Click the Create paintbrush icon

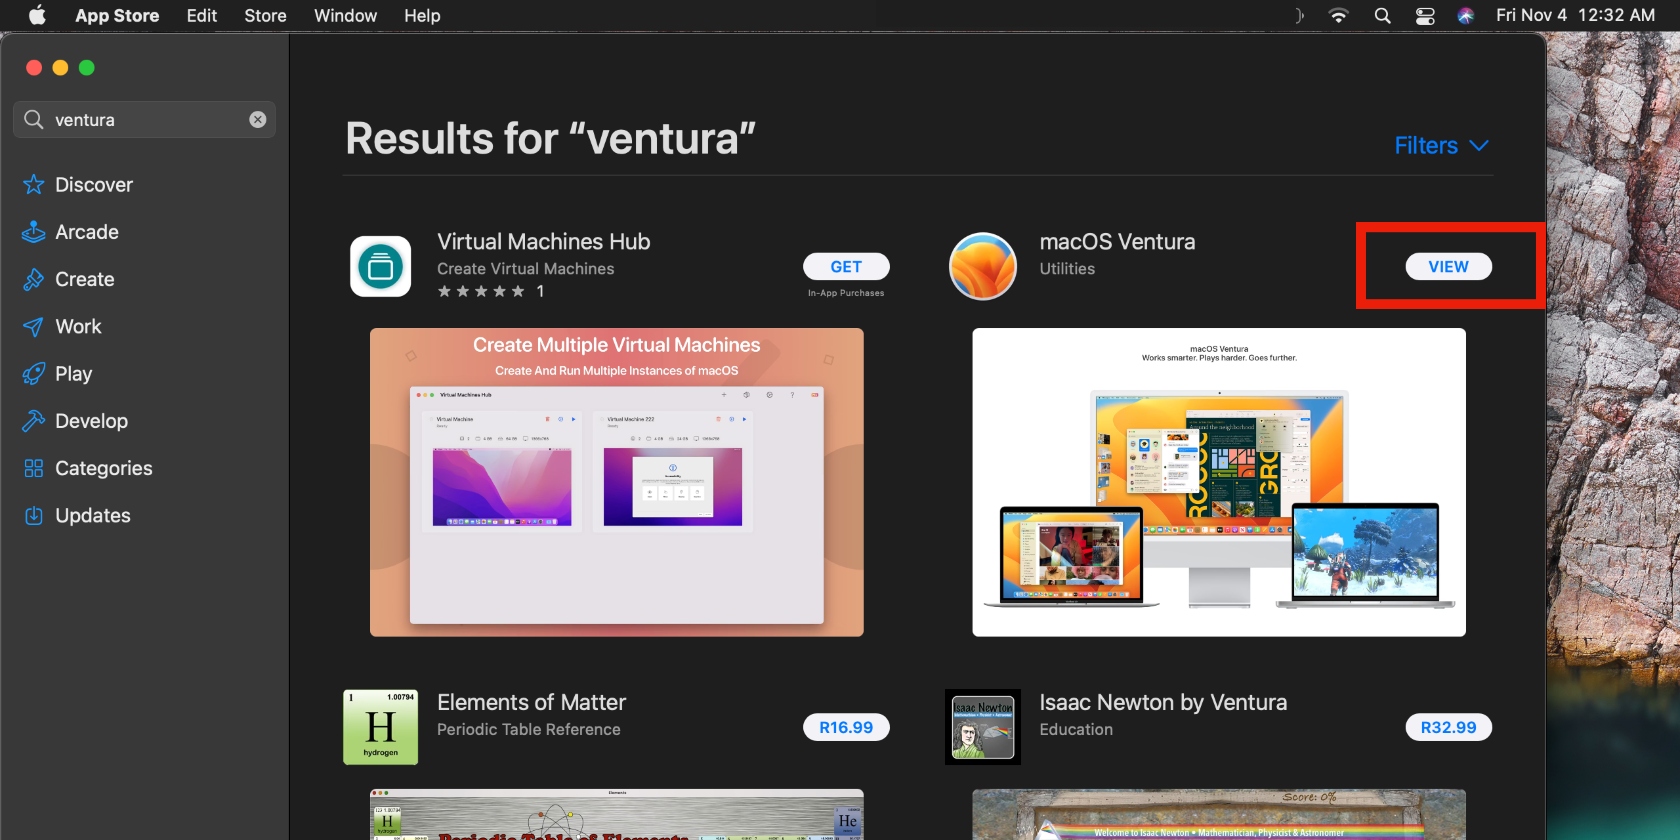pyautogui.click(x=34, y=279)
